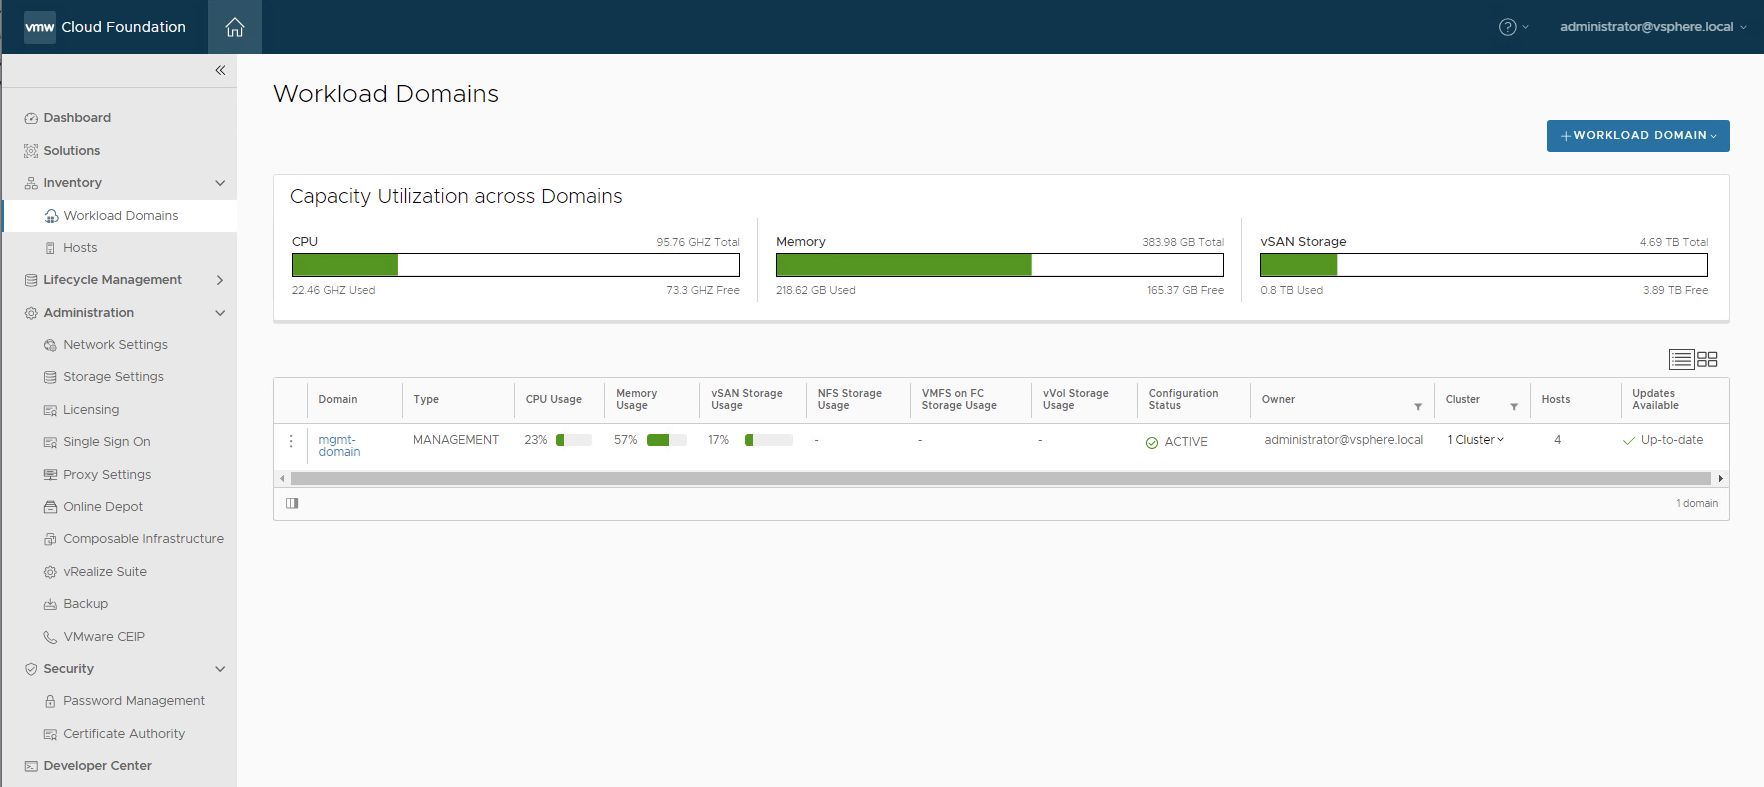Open the + Workload Domain dropdown button

pos(1638,136)
